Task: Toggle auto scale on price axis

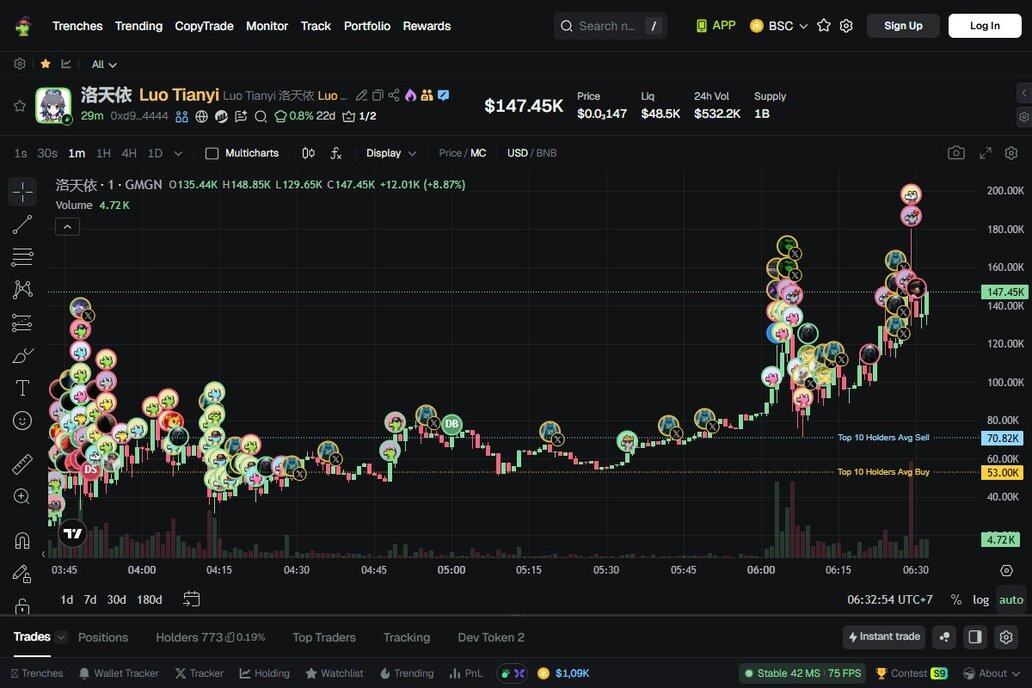Action: [x=1011, y=600]
